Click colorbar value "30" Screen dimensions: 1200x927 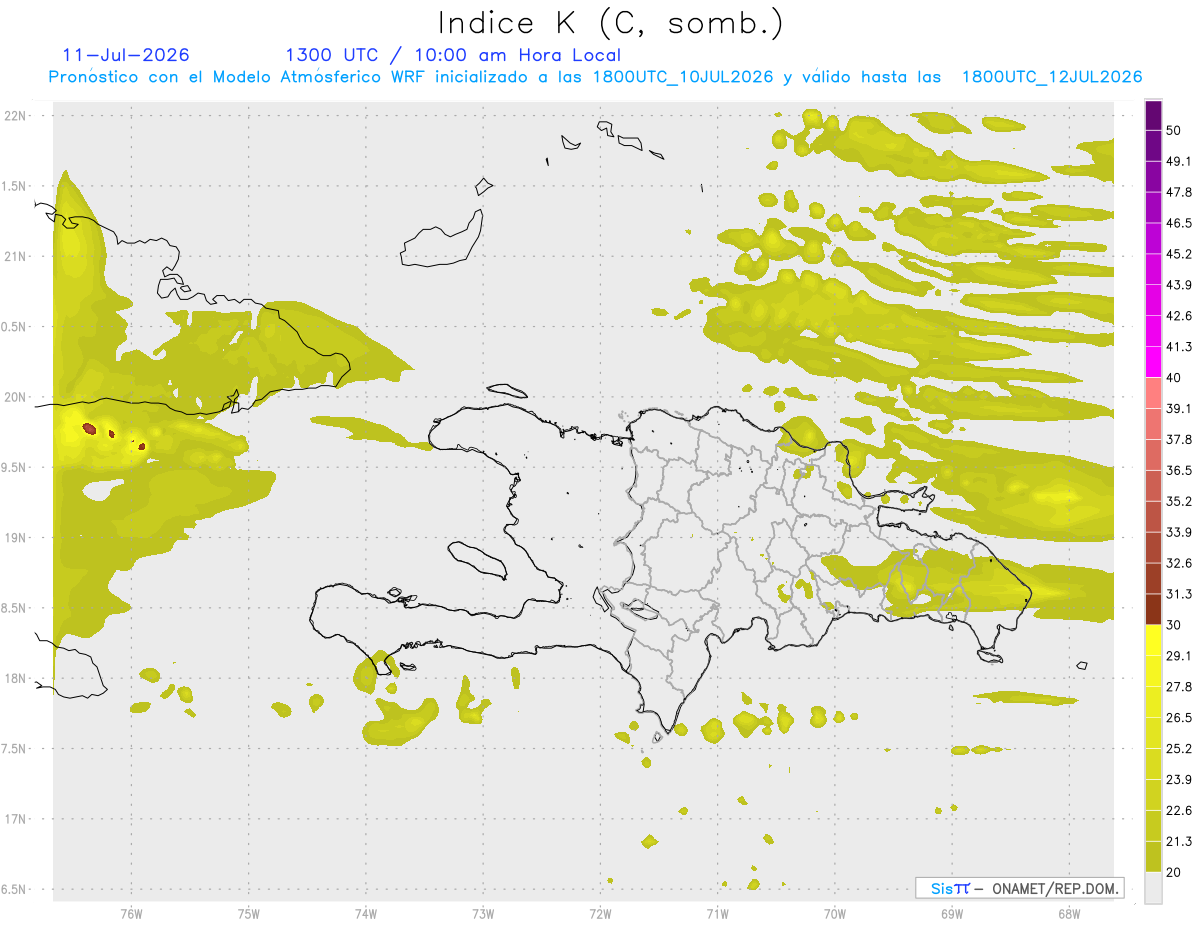point(1174,625)
